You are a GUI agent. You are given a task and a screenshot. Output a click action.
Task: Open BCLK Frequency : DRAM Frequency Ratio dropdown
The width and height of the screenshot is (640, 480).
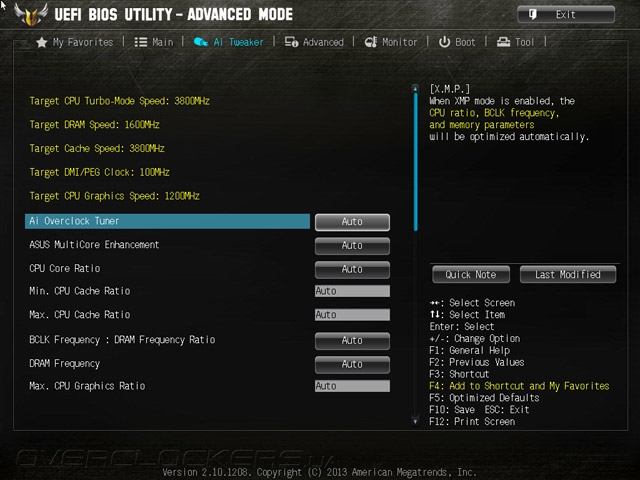tap(352, 341)
